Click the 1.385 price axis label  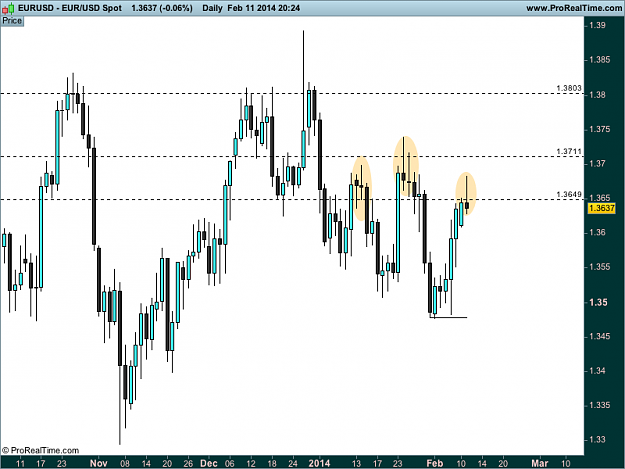point(599,60)
